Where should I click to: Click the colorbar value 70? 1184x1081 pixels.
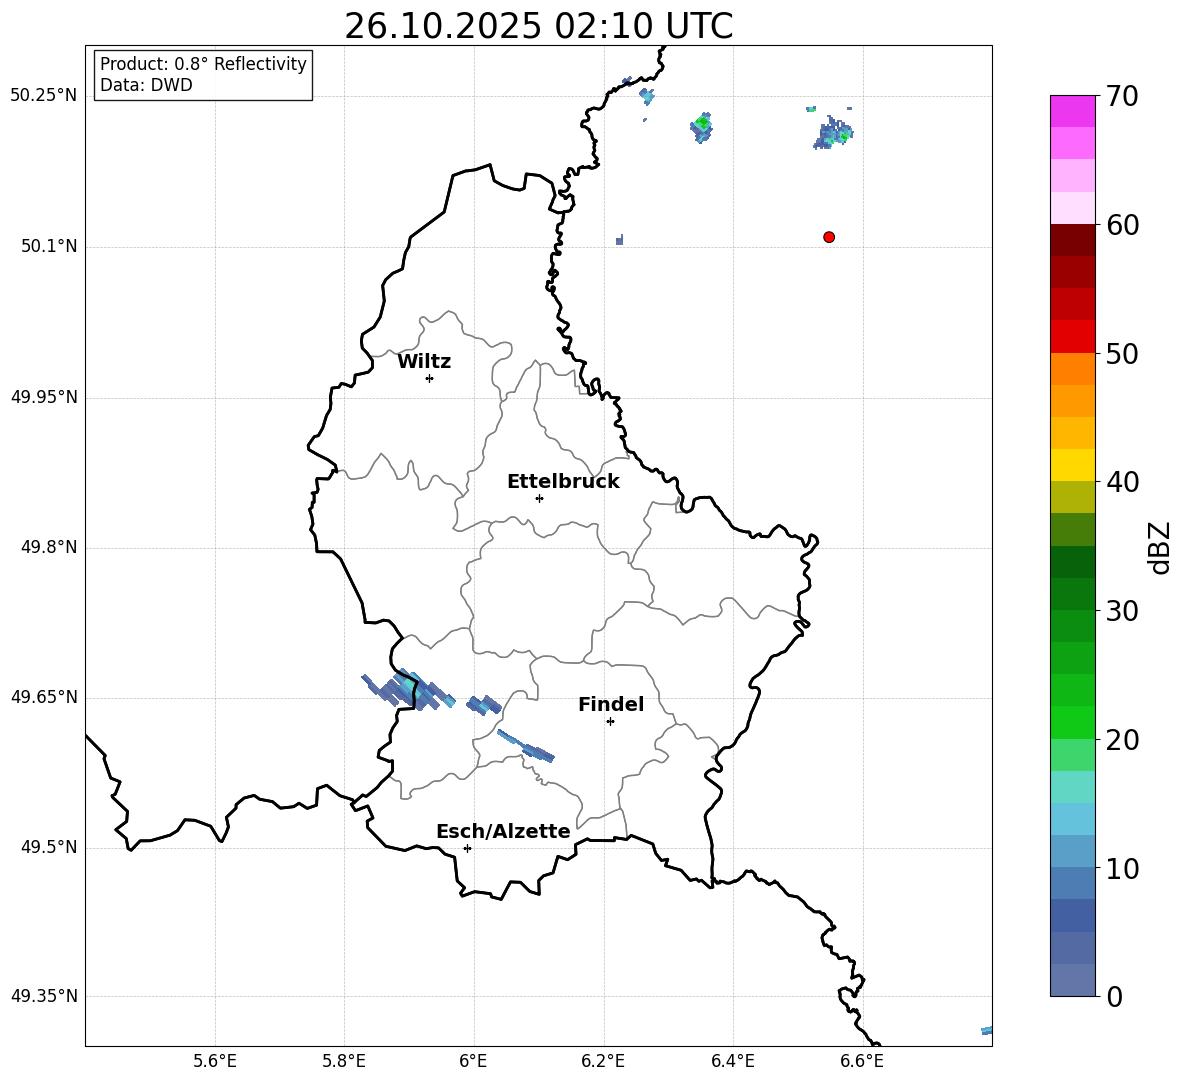pyautogui.click(x=1122, y=97)
